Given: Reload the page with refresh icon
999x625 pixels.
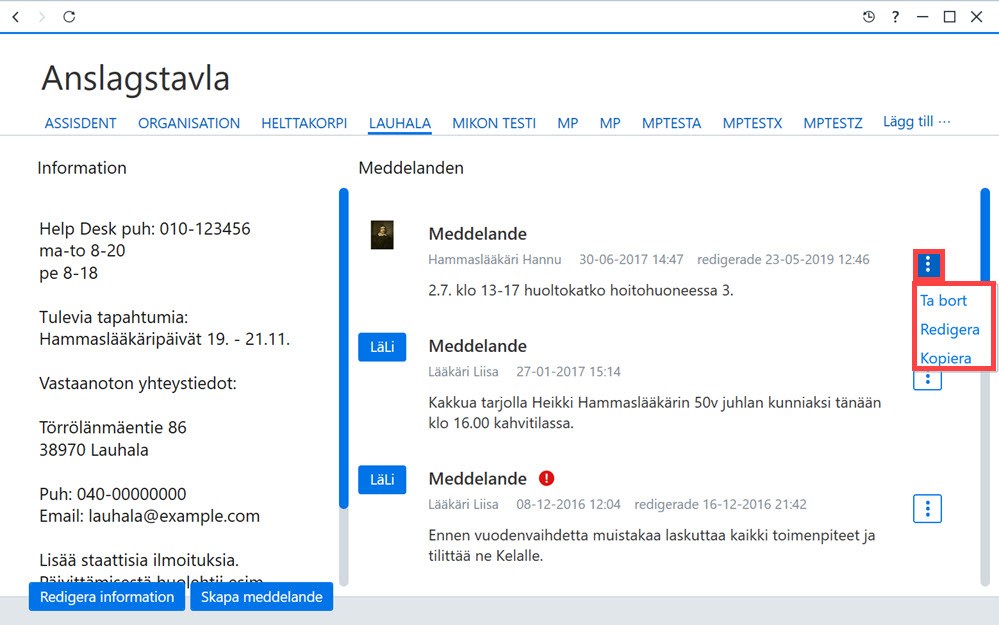Looking at the screenshot, I should click(x=69, y=17).
